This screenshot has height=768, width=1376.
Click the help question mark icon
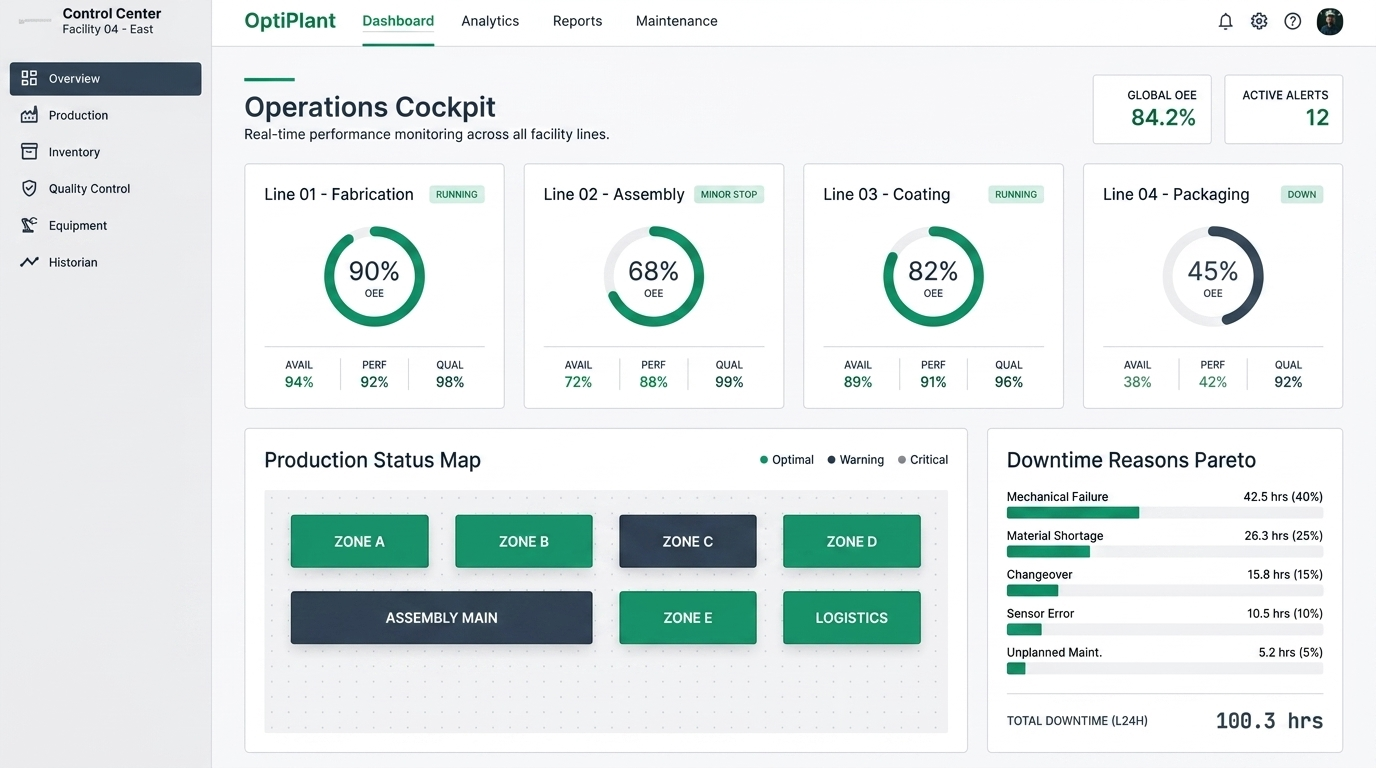pyautogui.click(x=1293, y=21)
